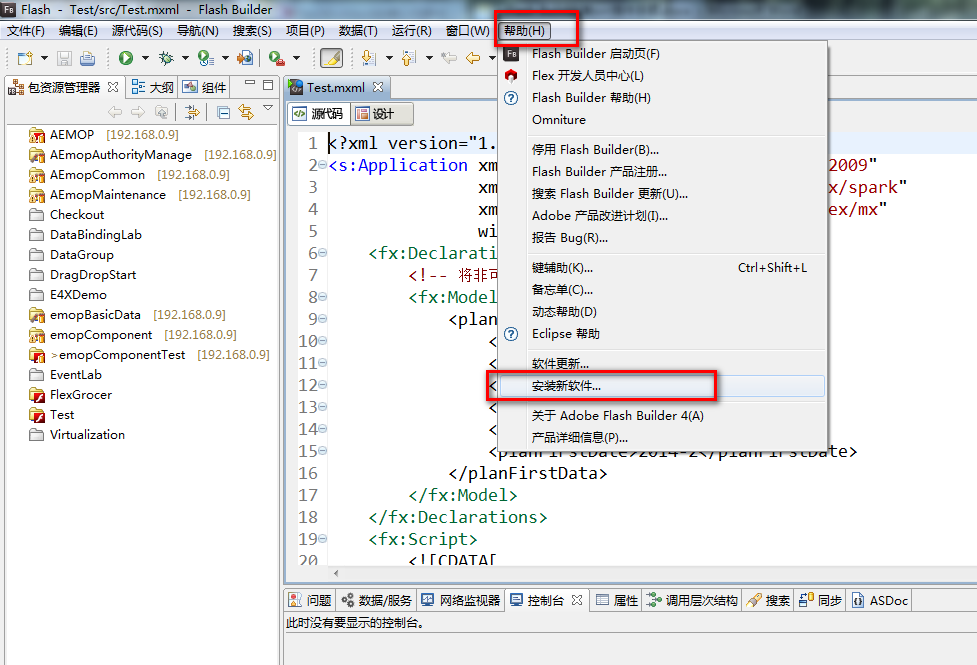Switch editor to 源代码 source mode
Viewport: 977px width, 665px height.
(x=318, y=113)
